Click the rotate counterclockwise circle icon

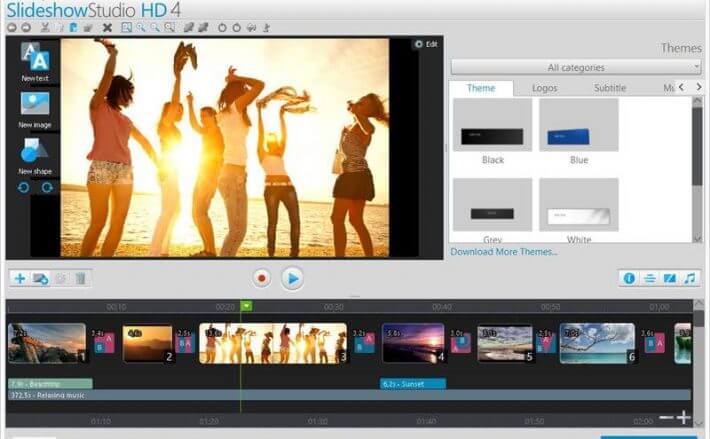tap(222, 28)
